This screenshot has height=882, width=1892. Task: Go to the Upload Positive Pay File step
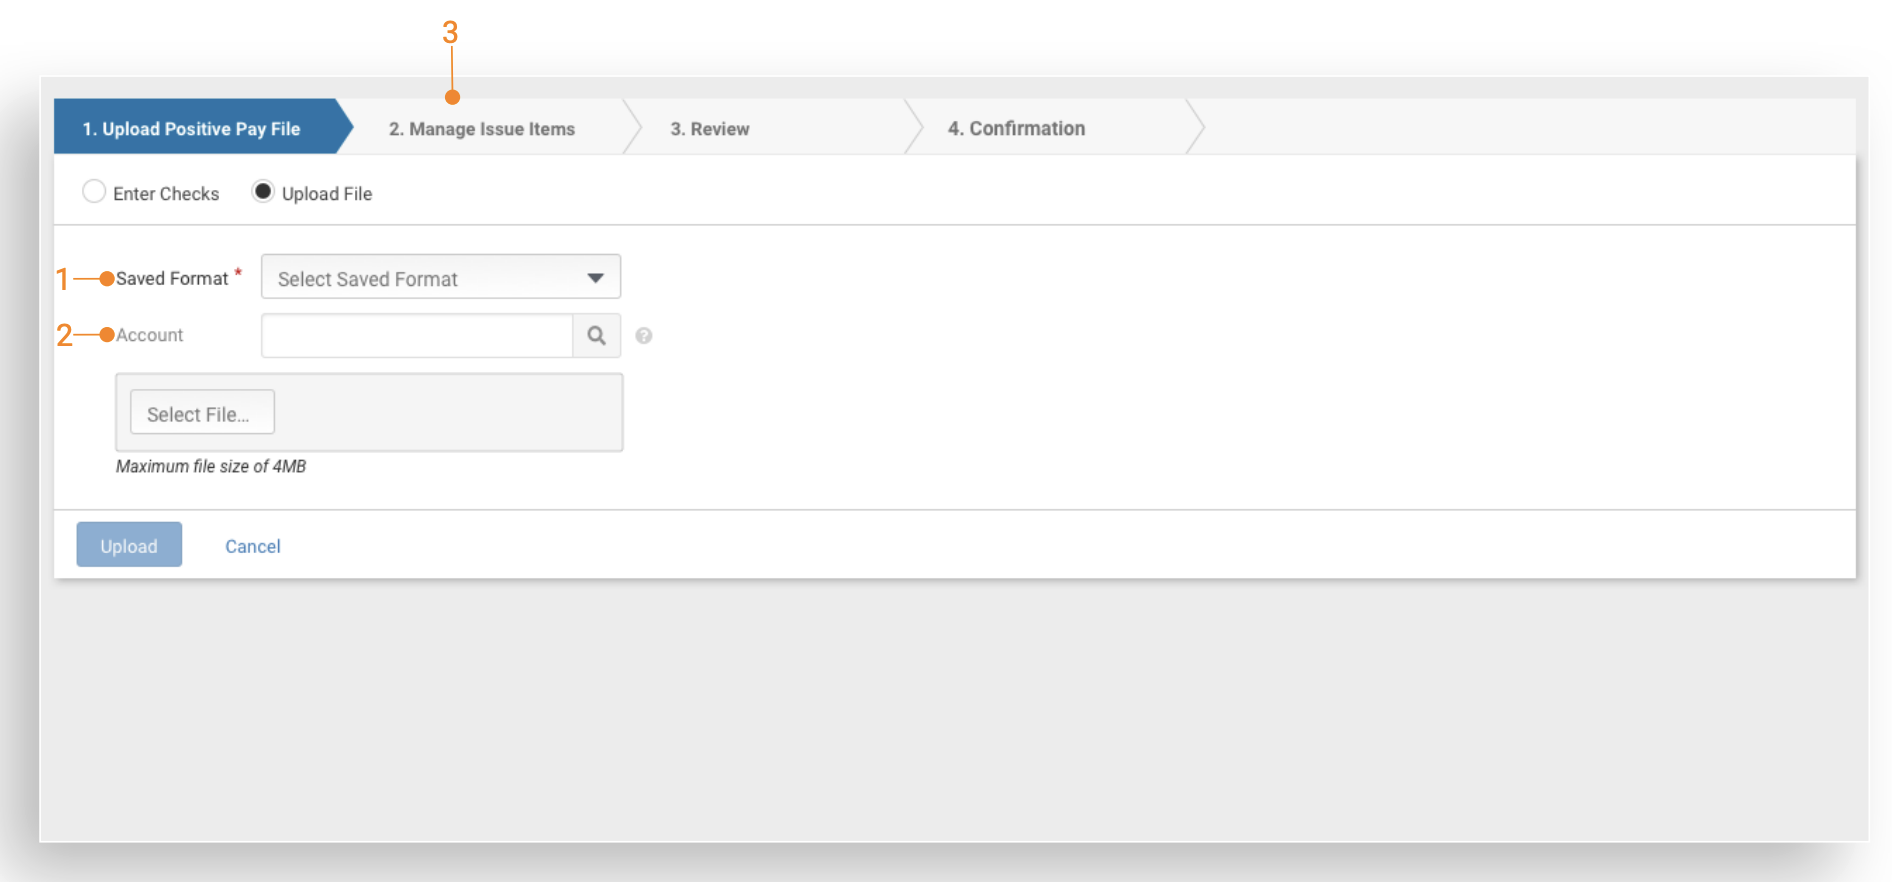pyautogui.click(x=191, y=129)
